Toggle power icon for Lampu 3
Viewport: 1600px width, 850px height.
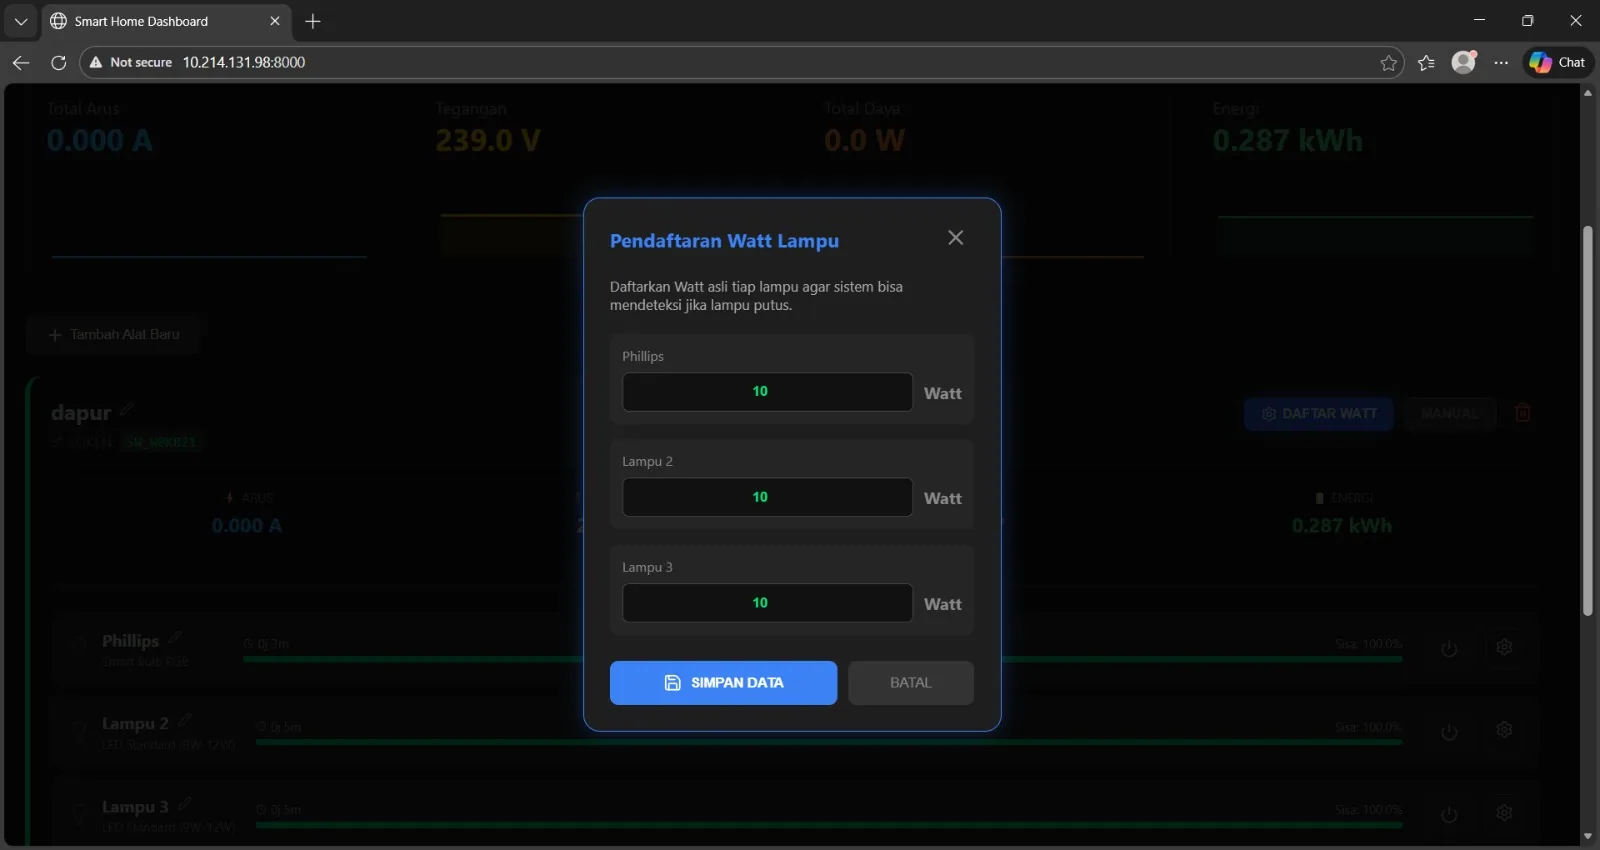click(x=1449, y=815)
